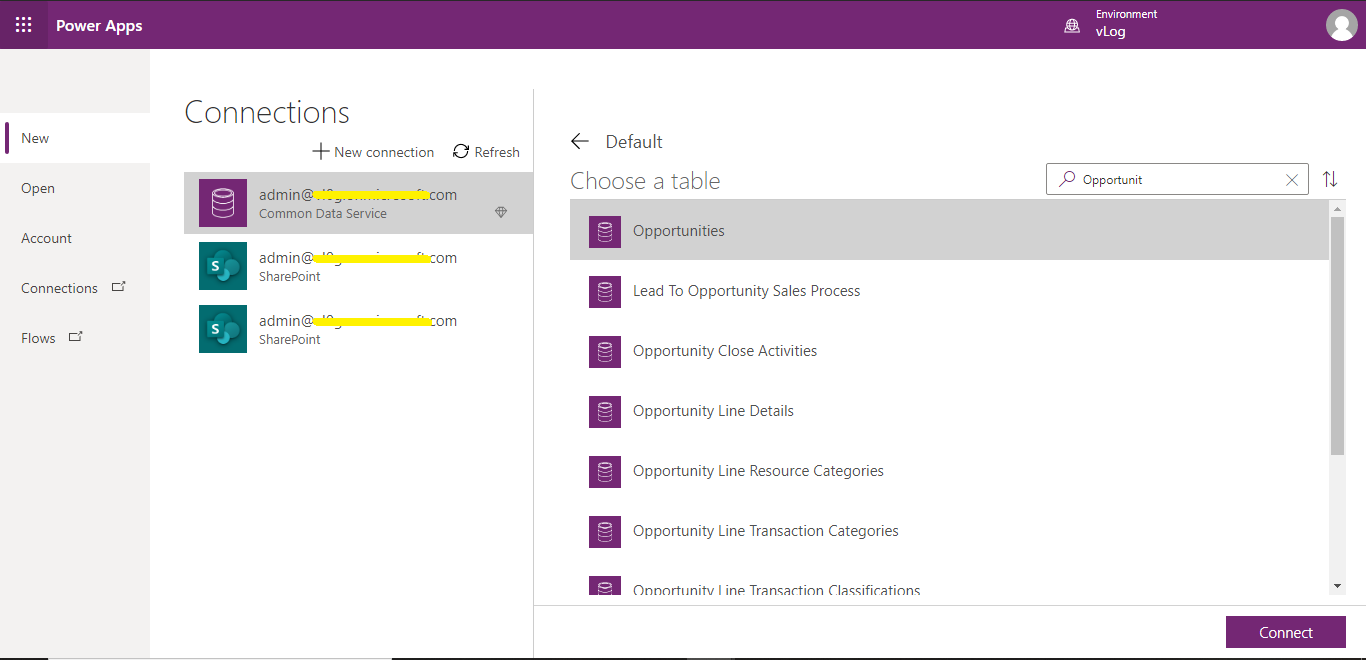
Task: Select Opportunity Line Details
Action: [949, 410]
